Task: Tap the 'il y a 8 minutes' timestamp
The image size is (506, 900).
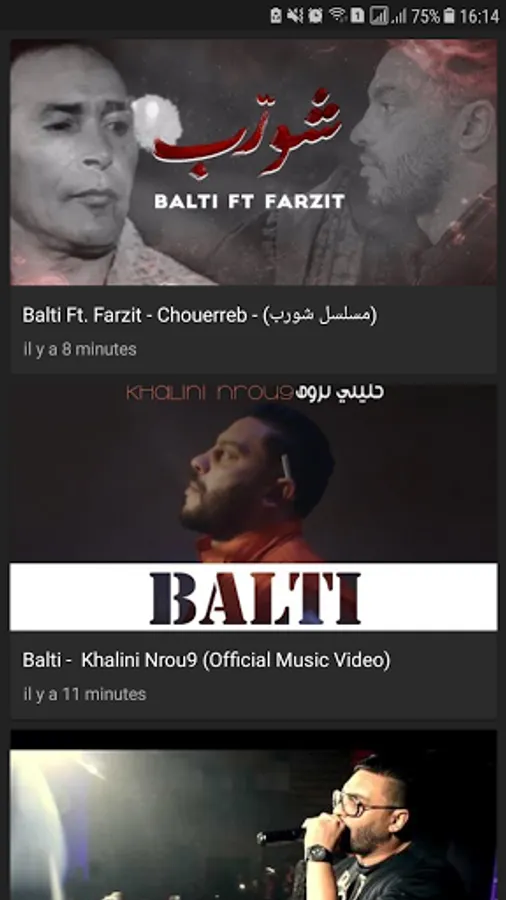Action: (x=80, y=349)
